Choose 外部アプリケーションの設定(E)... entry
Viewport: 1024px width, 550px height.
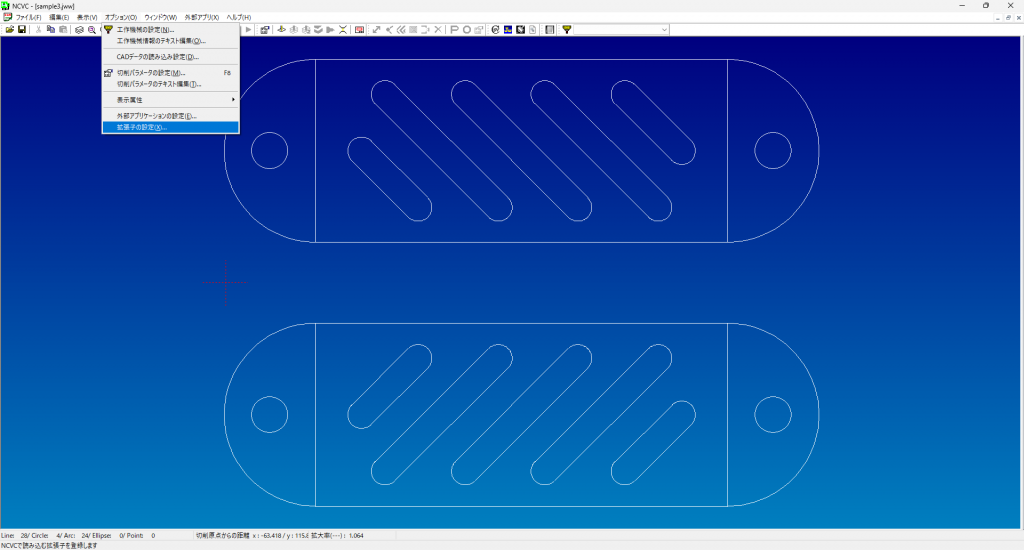pos(170,116)
